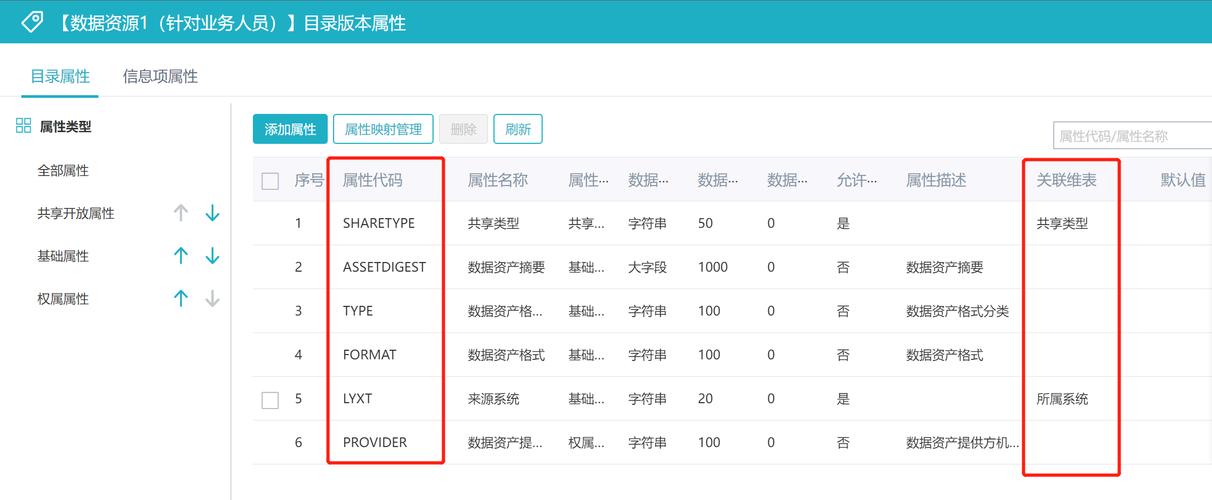Click the 属性名称 column header
Image resolution: width=1212 pixels, height=500 pixels.
point(498,180)
